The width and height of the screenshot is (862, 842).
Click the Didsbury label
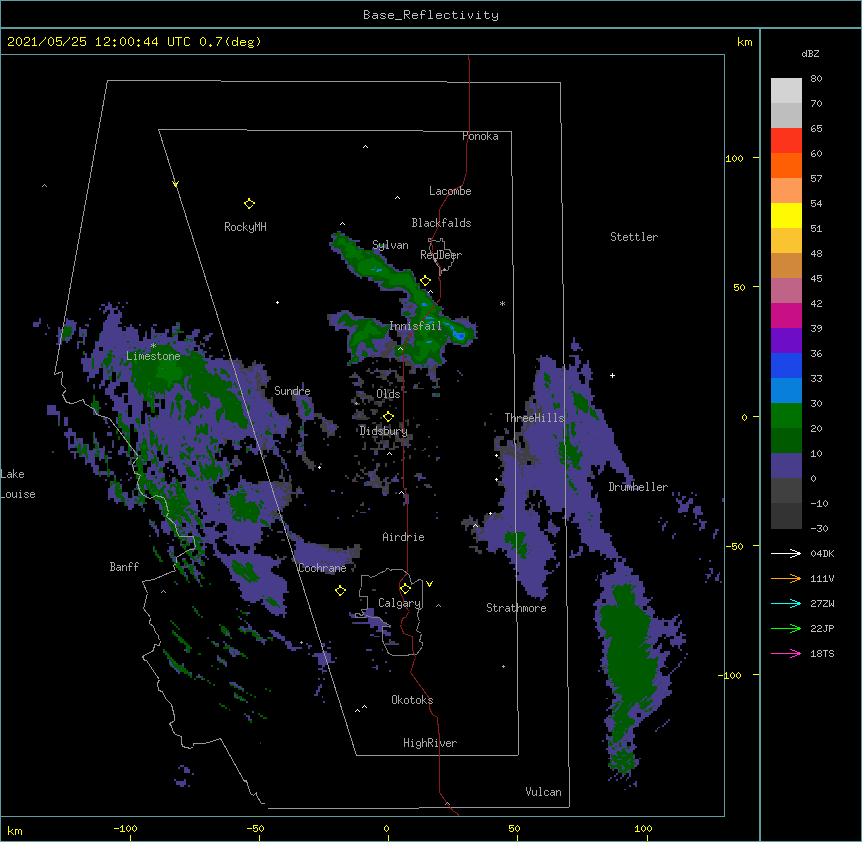[x=383, y=431]
